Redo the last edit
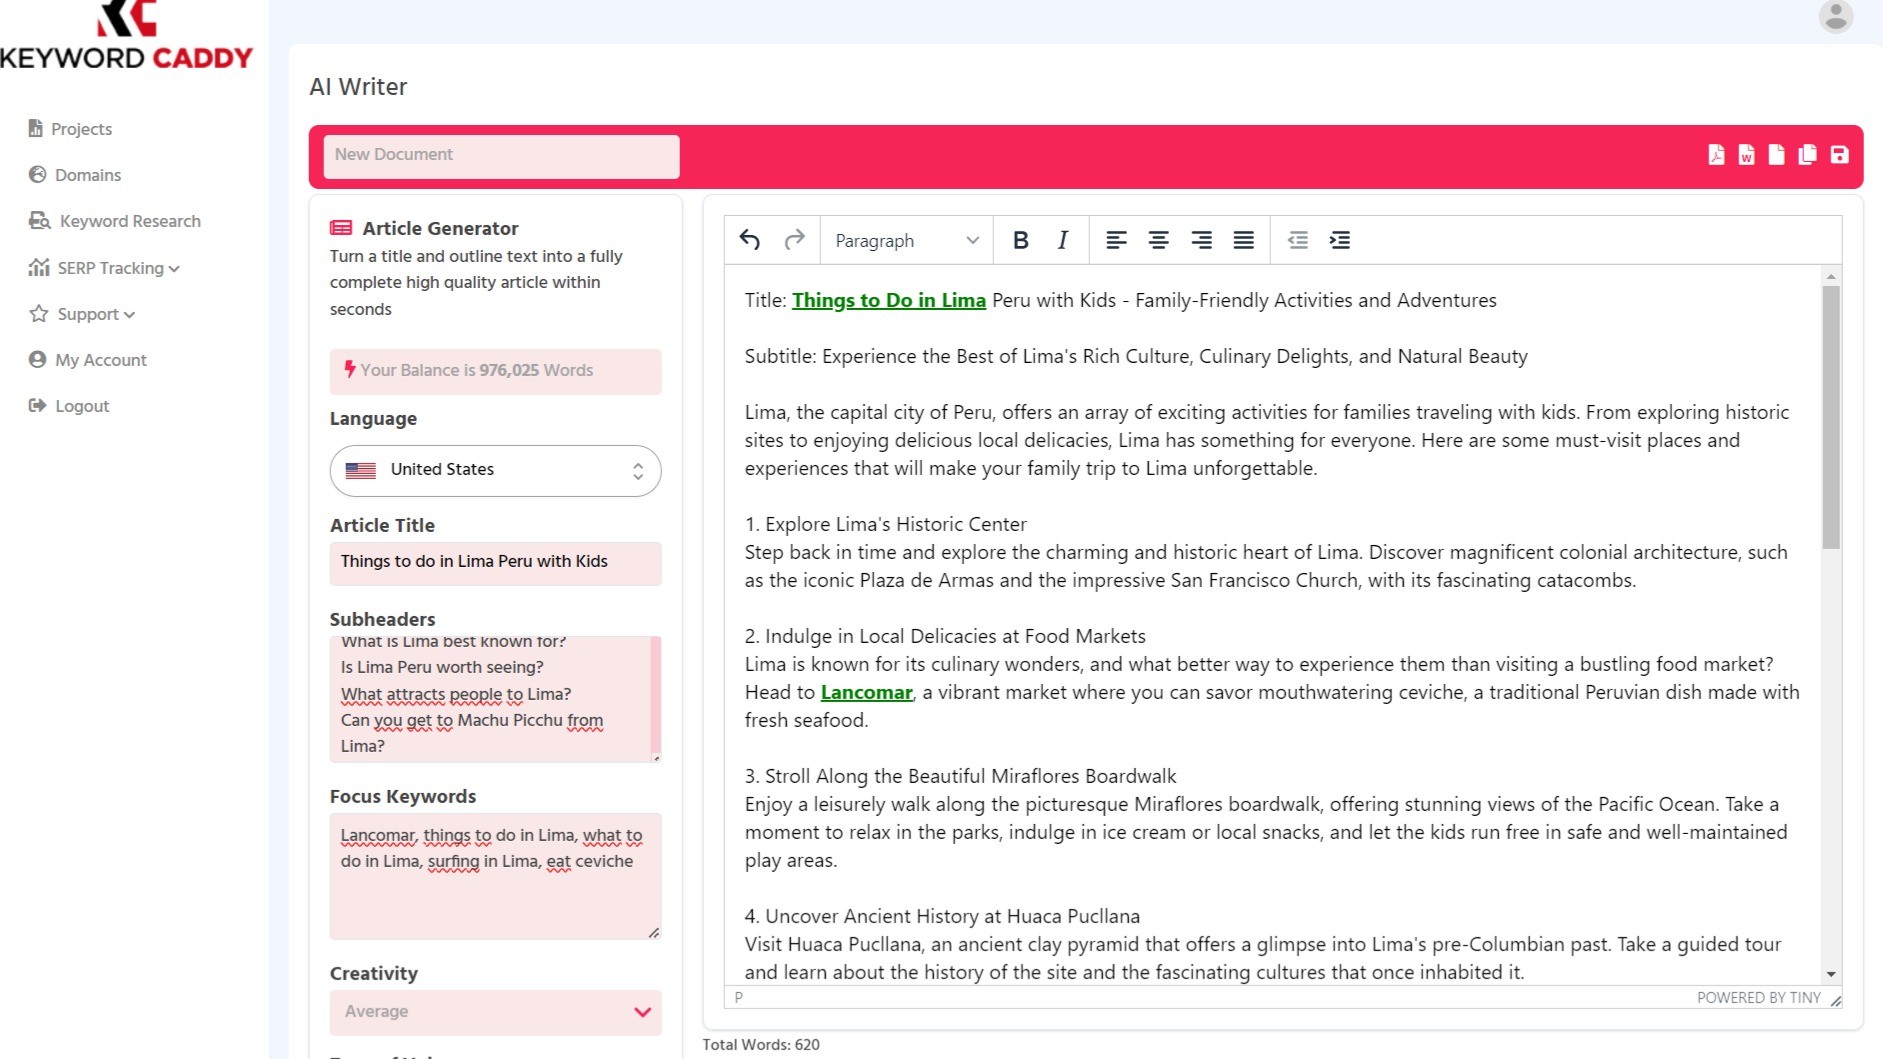 pyautogui.click(x=794, y=240)
